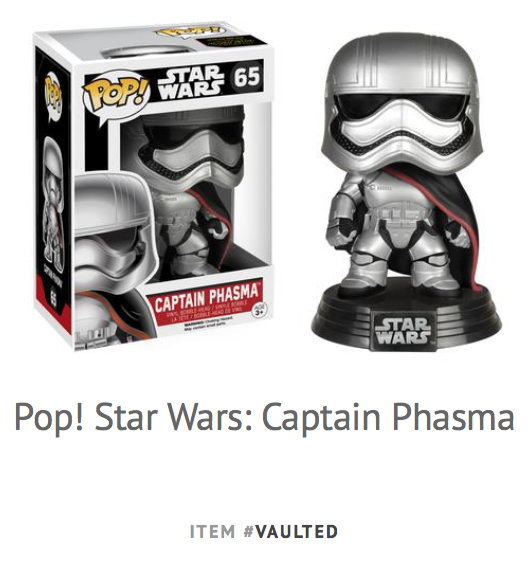
Task: Click the Star Wars plaque on figure base
Action: click(403, 332)
